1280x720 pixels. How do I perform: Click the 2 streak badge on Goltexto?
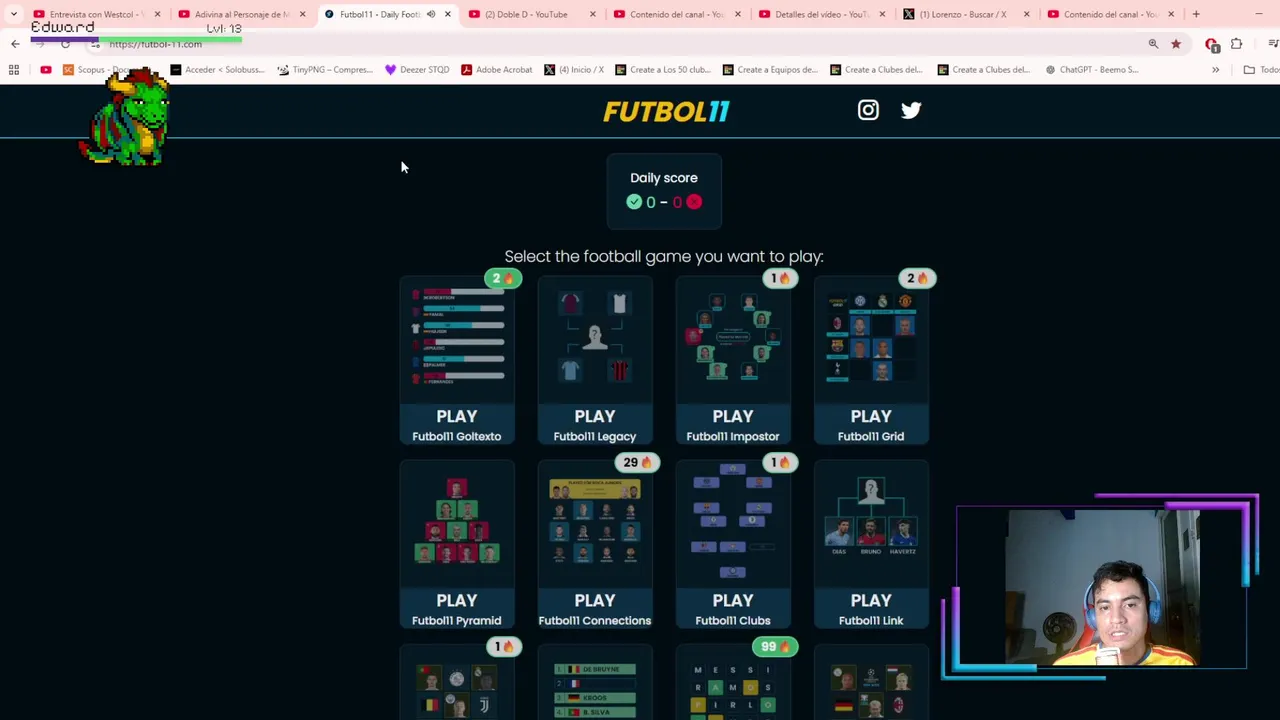pyautogui.click(x=503, y=278)
